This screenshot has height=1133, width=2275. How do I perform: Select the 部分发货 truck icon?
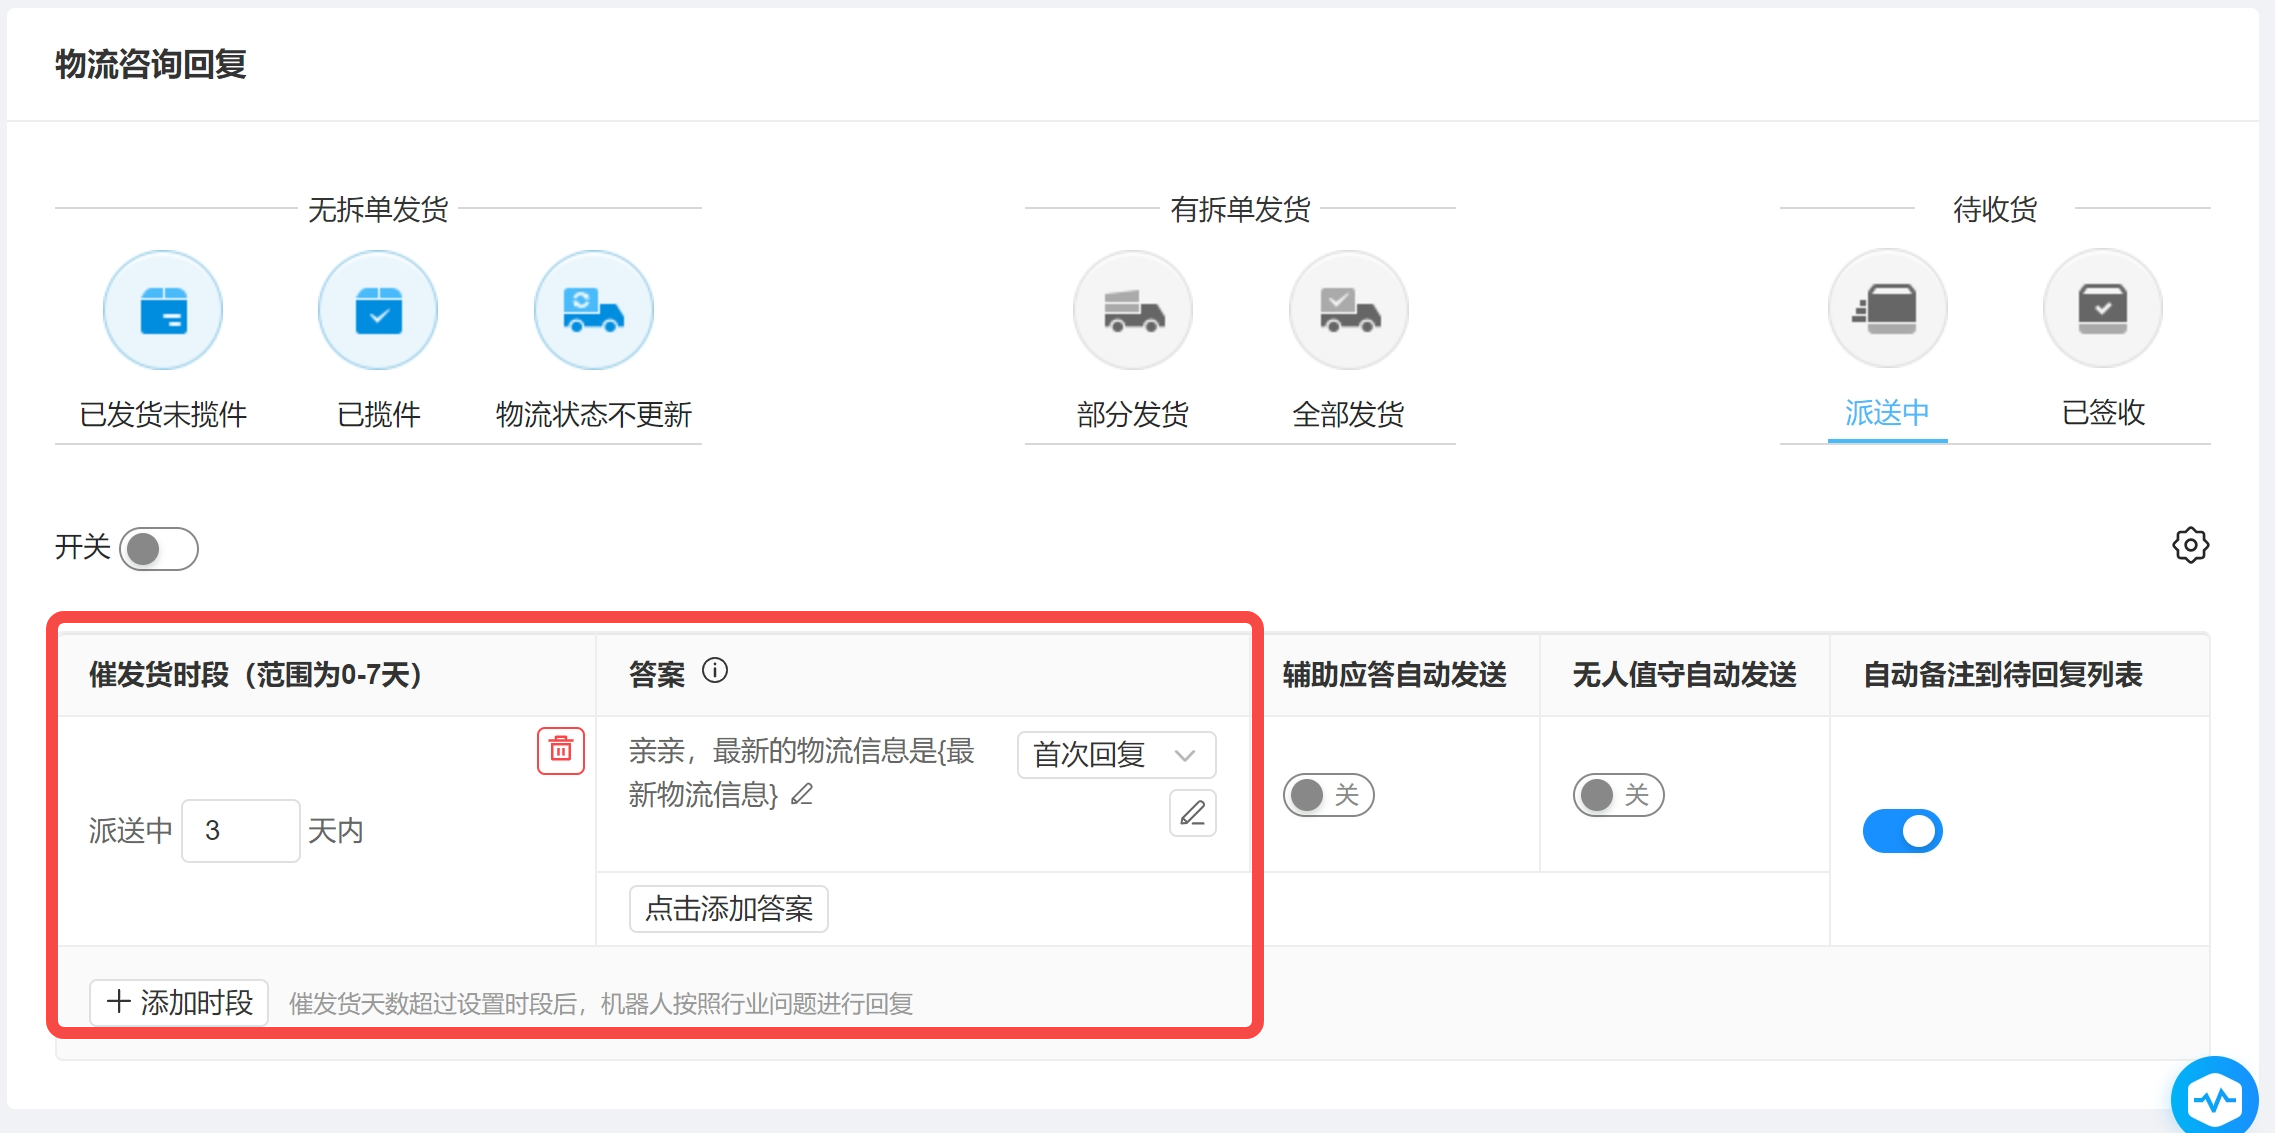coord(1133,309)
